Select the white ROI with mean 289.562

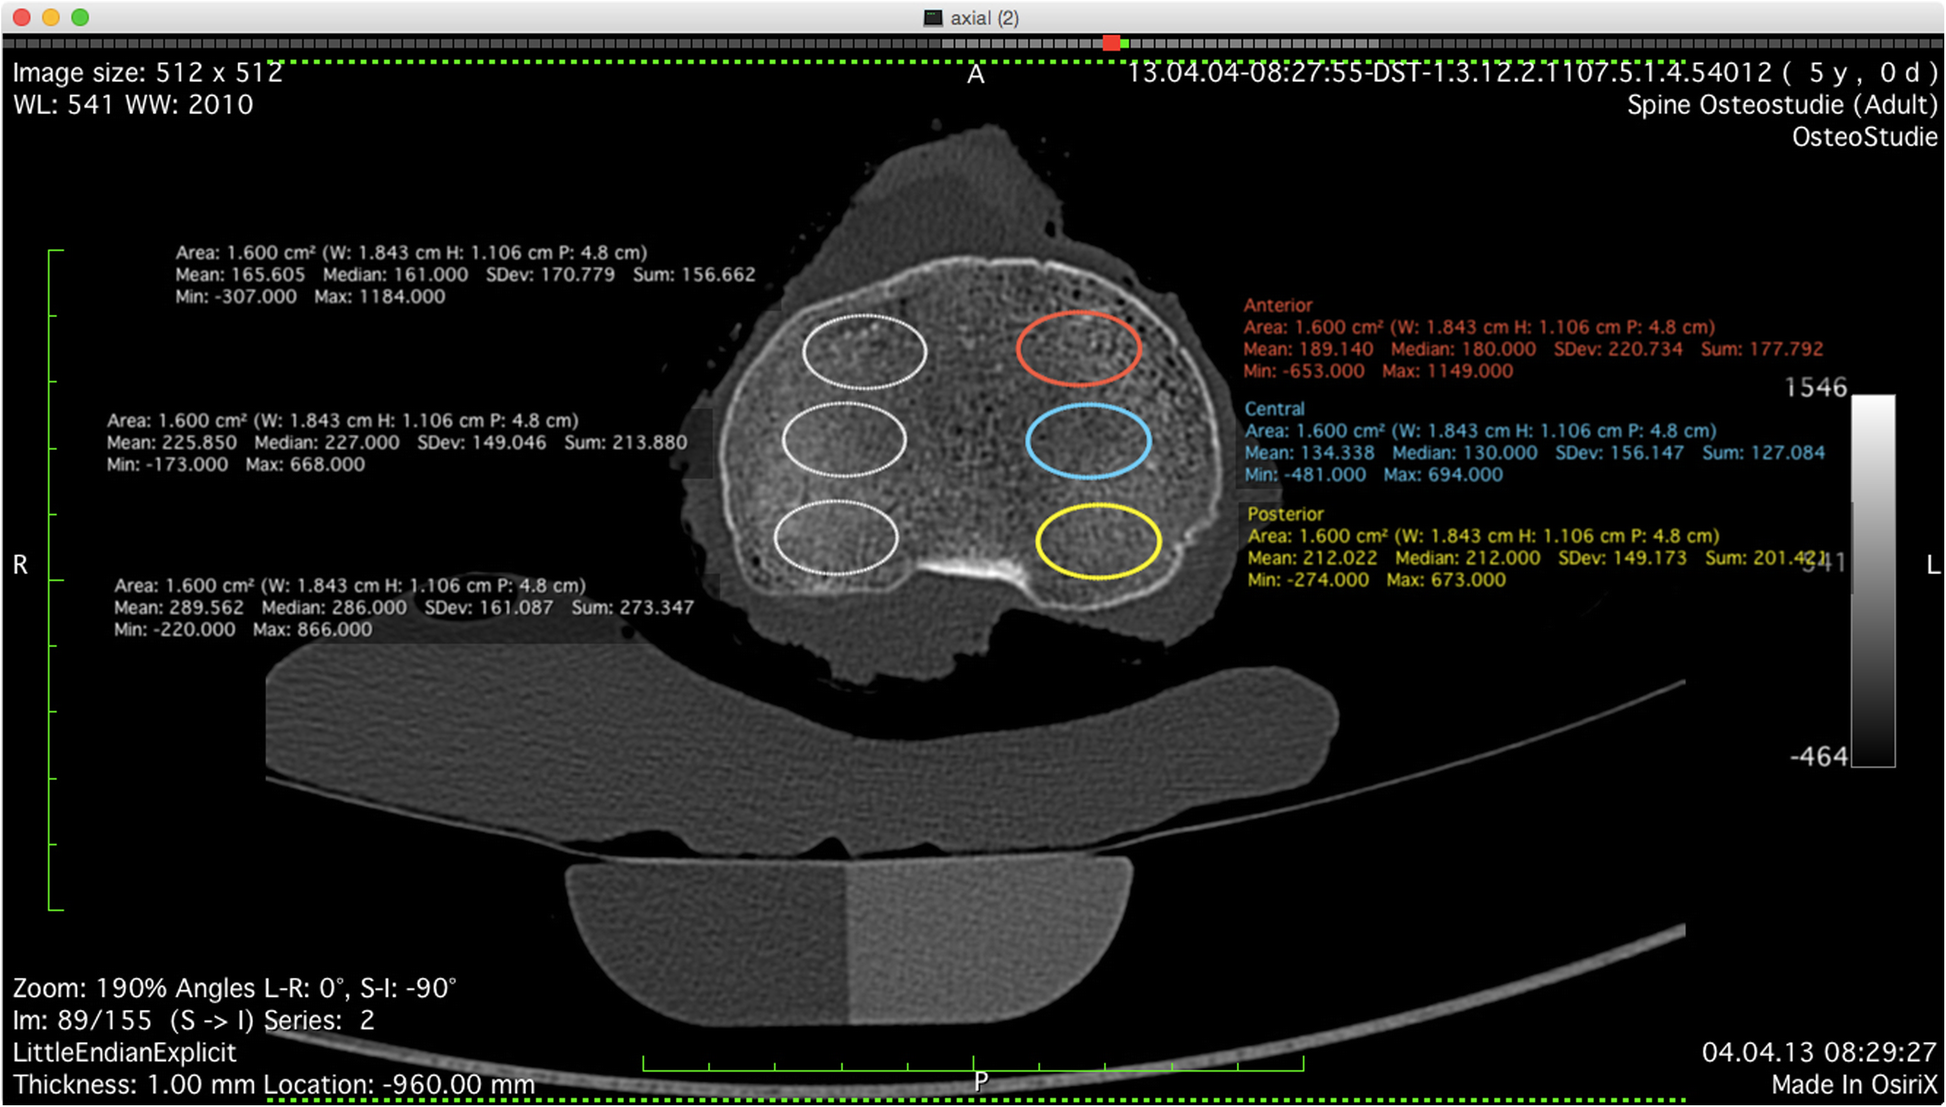click(836, 537)
